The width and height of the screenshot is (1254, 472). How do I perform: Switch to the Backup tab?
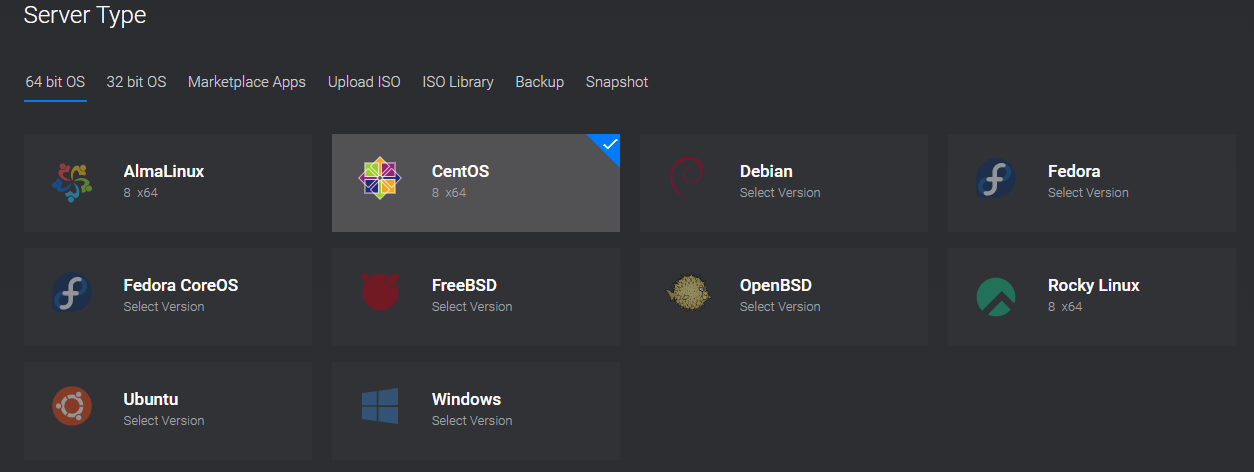(540, 82)
